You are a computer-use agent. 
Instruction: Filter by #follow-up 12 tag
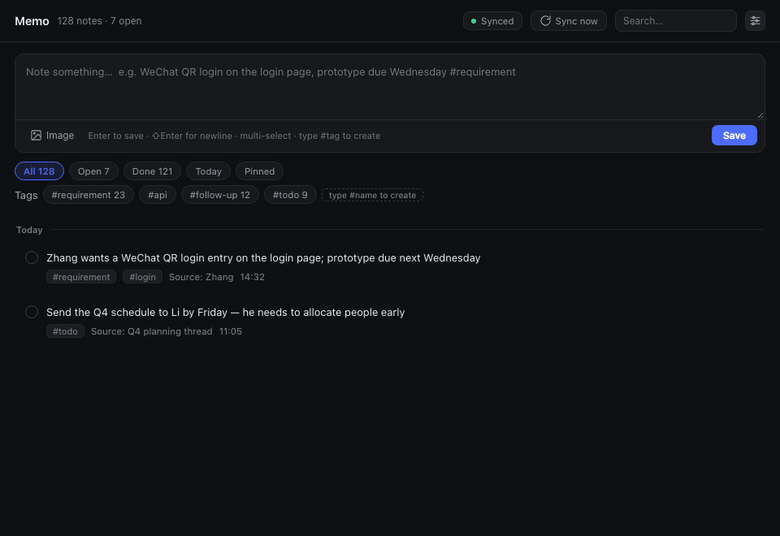(220, 195)
